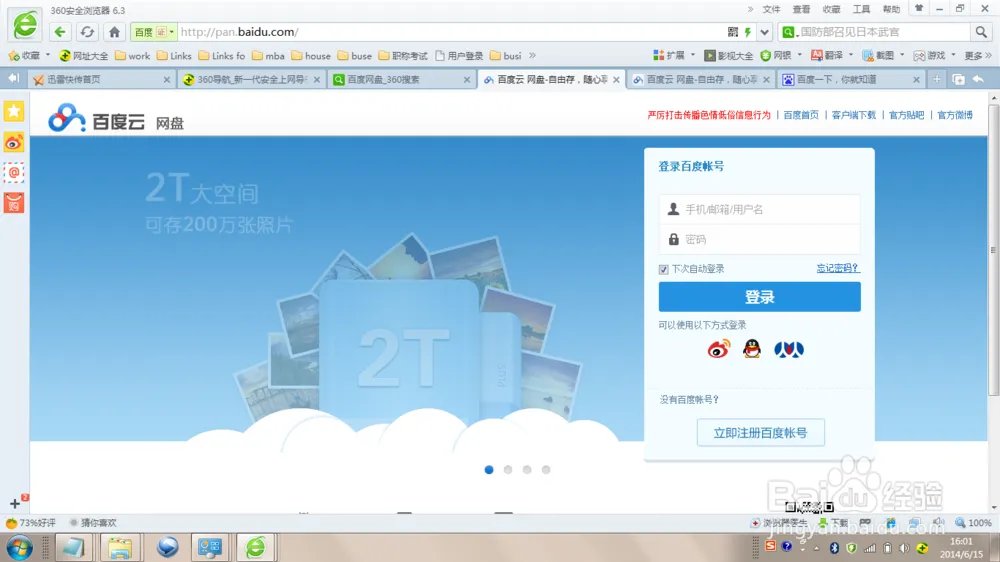Reload the page with the refresh button
The height and width of the screenshot is (562, 1000).
point(87,32)
